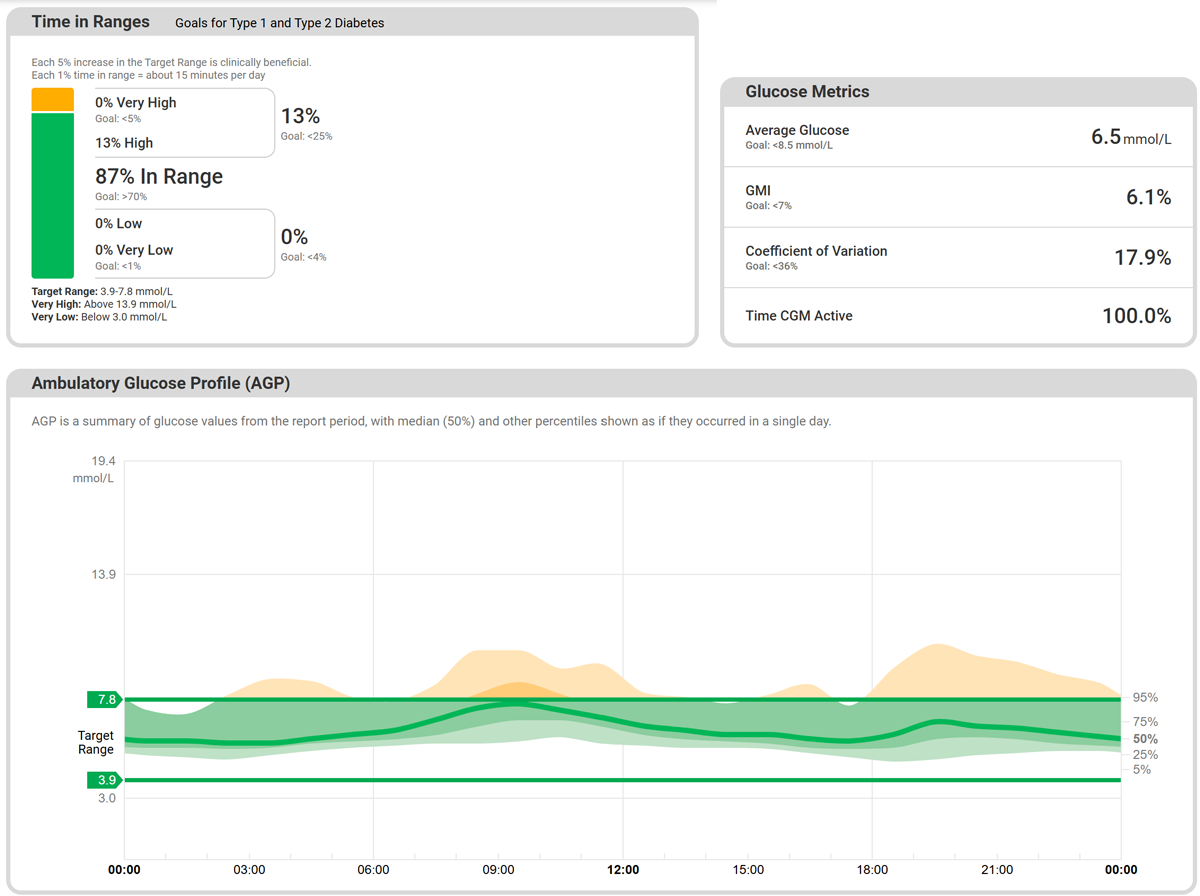The width and height of the screenshot is (1200, 896).
Task: Click the 'Each 5% increase' clinical note
Action: coord(171,62)
